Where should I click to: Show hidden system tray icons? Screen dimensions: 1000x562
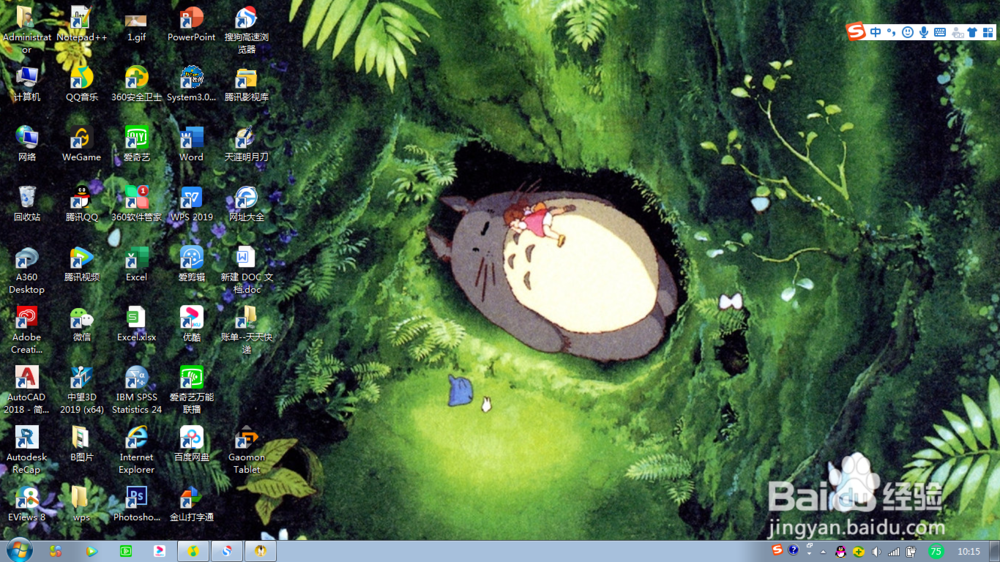pos(823,552)
